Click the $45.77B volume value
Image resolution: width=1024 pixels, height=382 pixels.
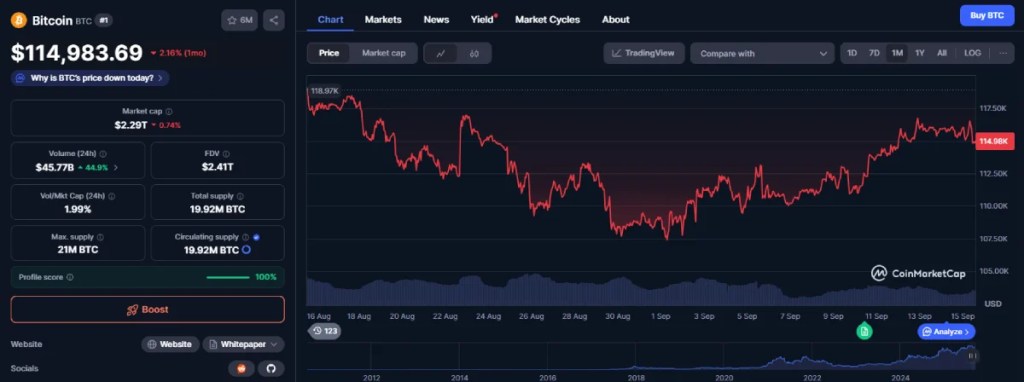tap(54, 167)
